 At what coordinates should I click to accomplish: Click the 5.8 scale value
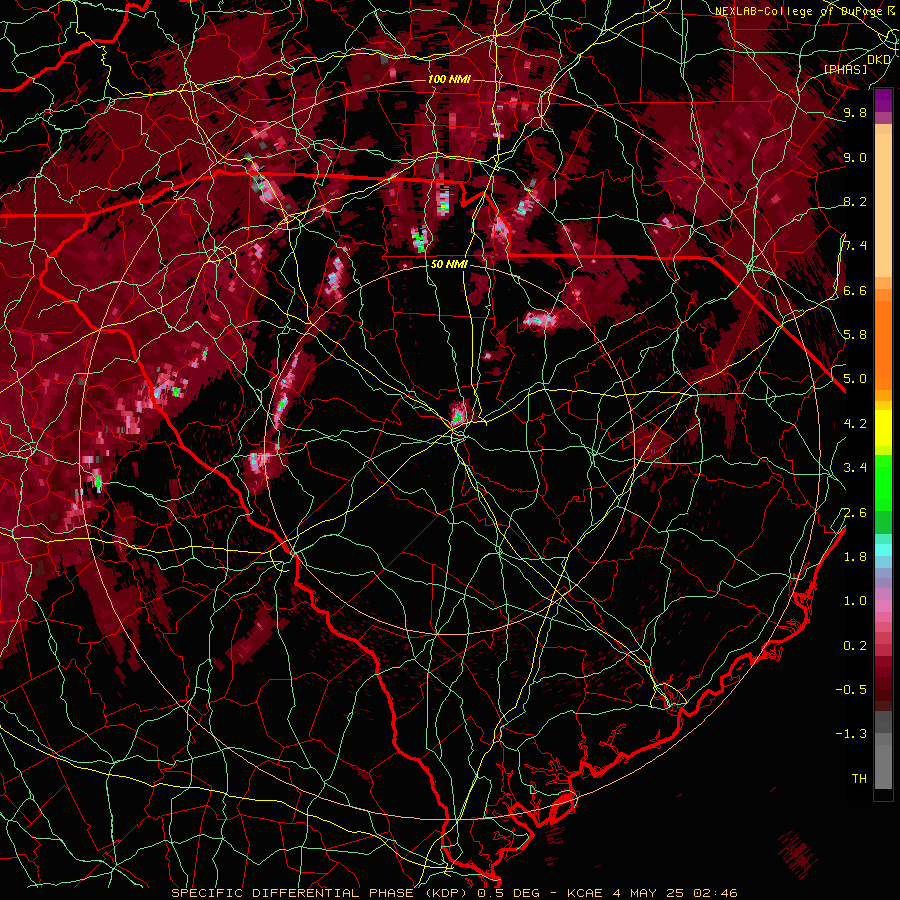(x=855, y=335)
